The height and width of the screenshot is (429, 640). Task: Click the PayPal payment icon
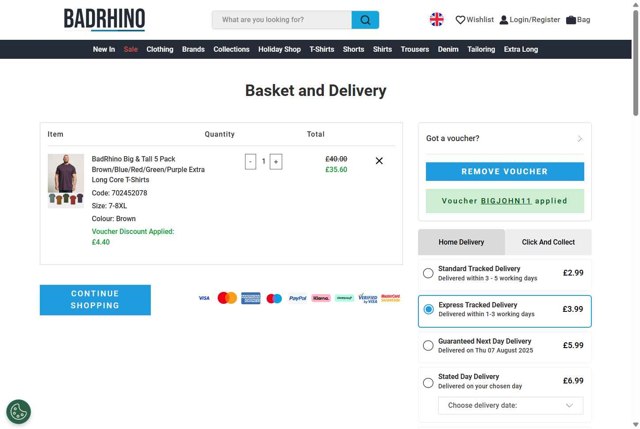click(x=298, y=298)
